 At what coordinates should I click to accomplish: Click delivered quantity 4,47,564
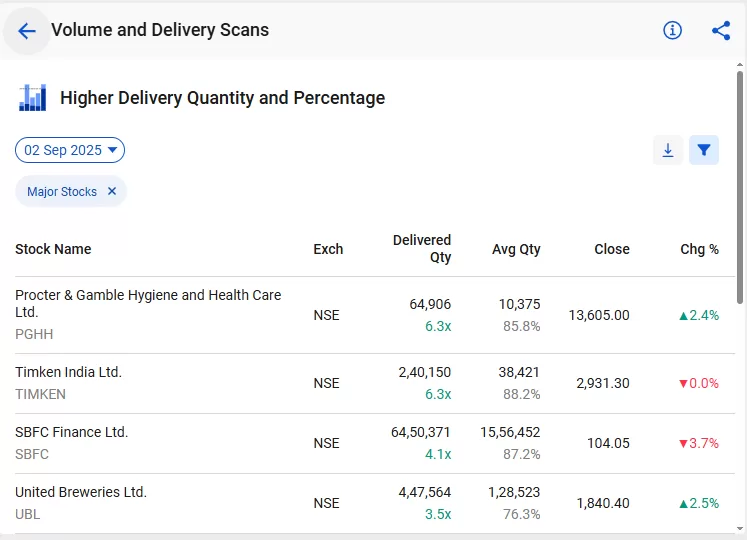424,492
